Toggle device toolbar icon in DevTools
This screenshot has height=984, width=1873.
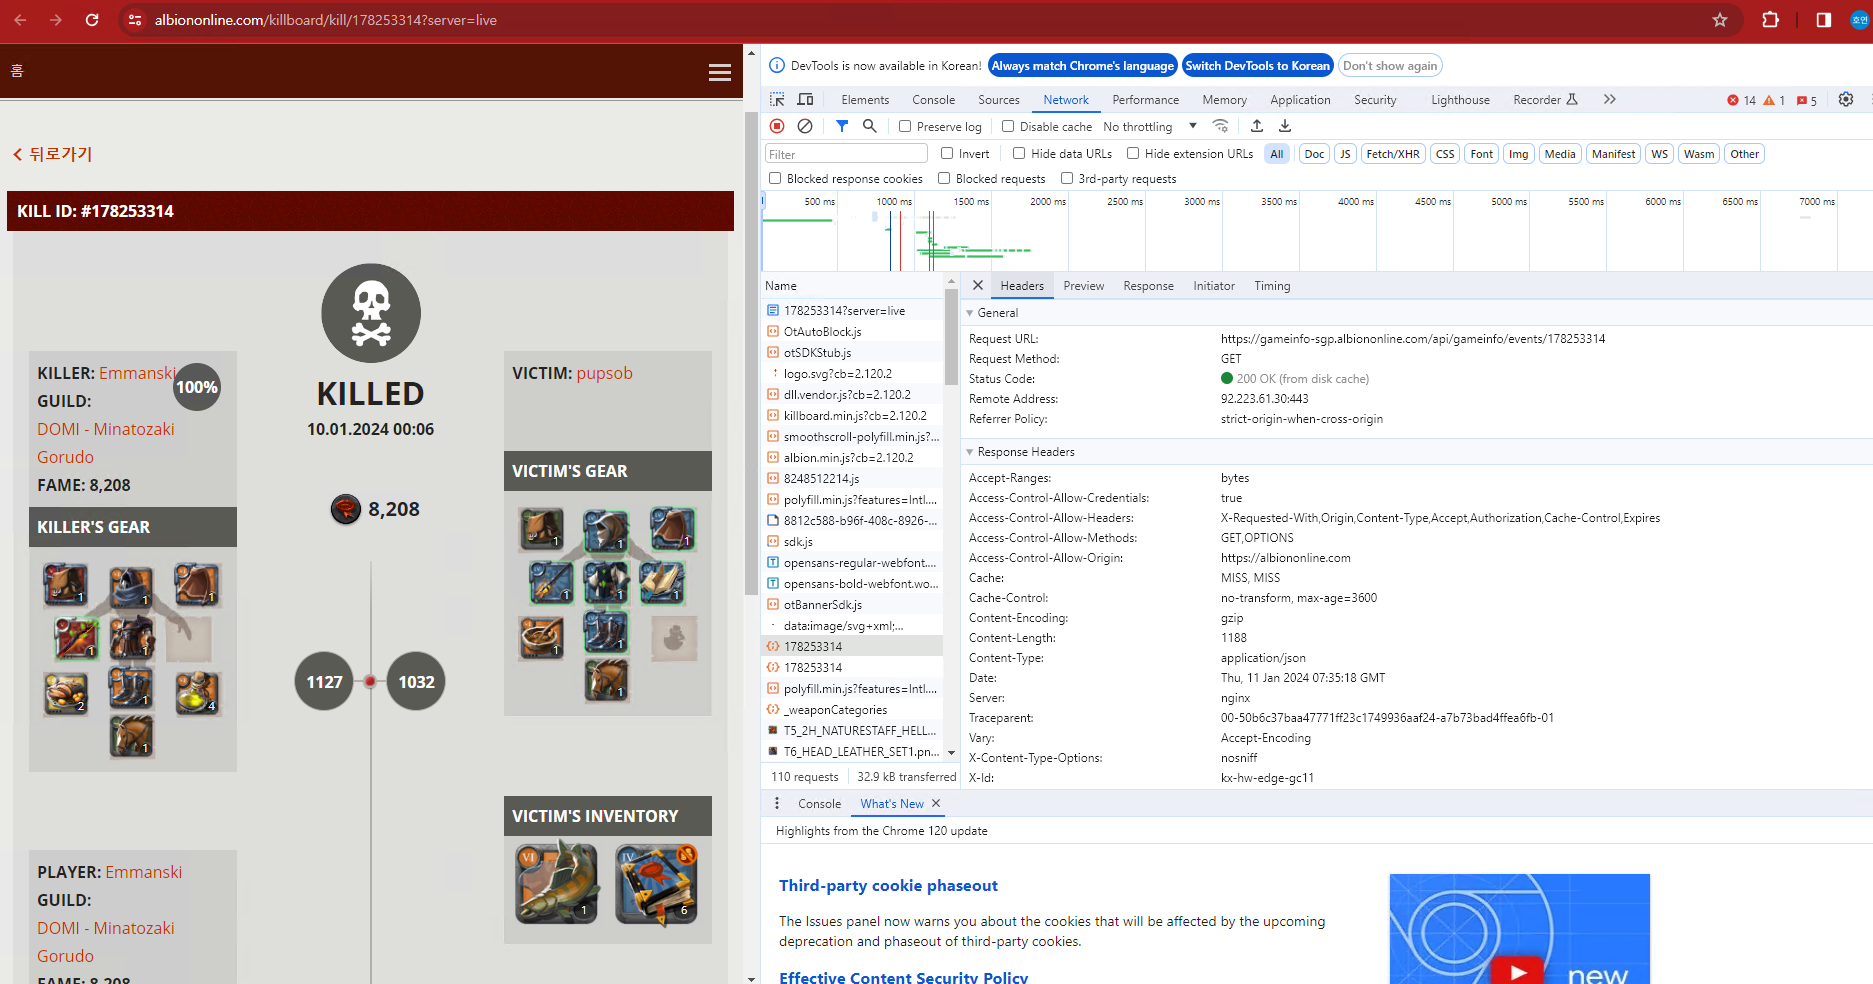coord(805,100)
